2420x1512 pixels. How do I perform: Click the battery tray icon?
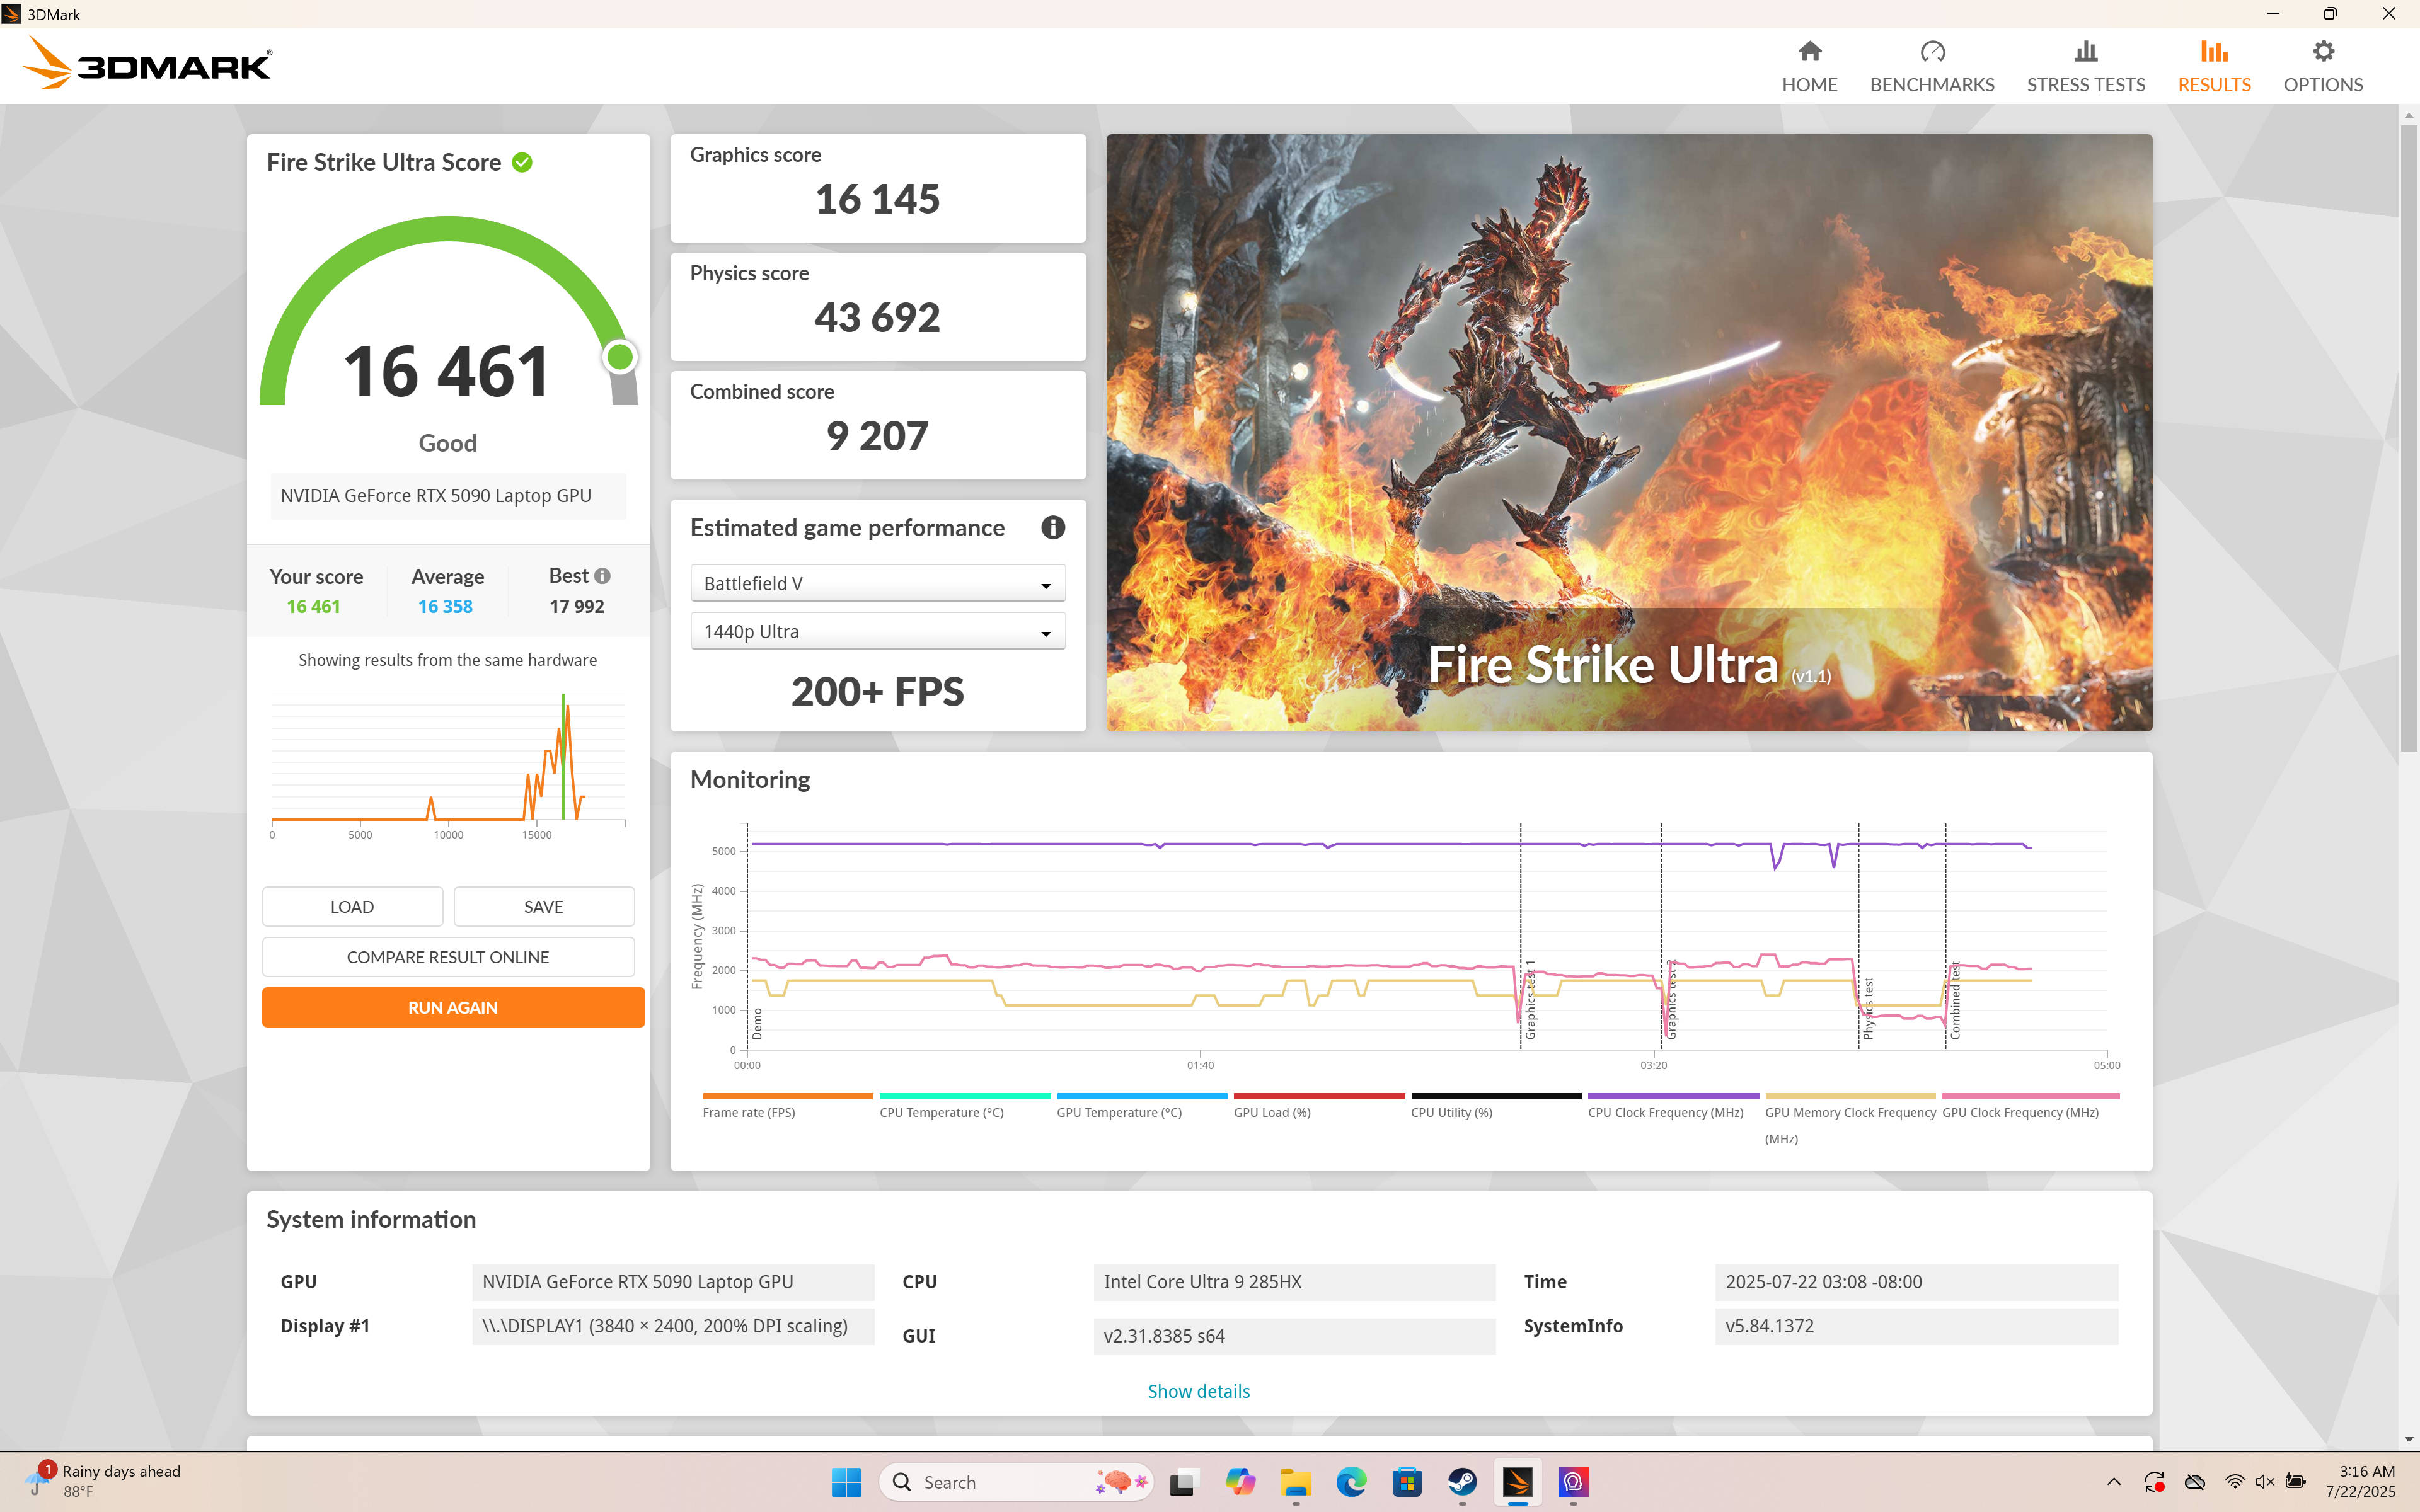click(2297, 1482)
